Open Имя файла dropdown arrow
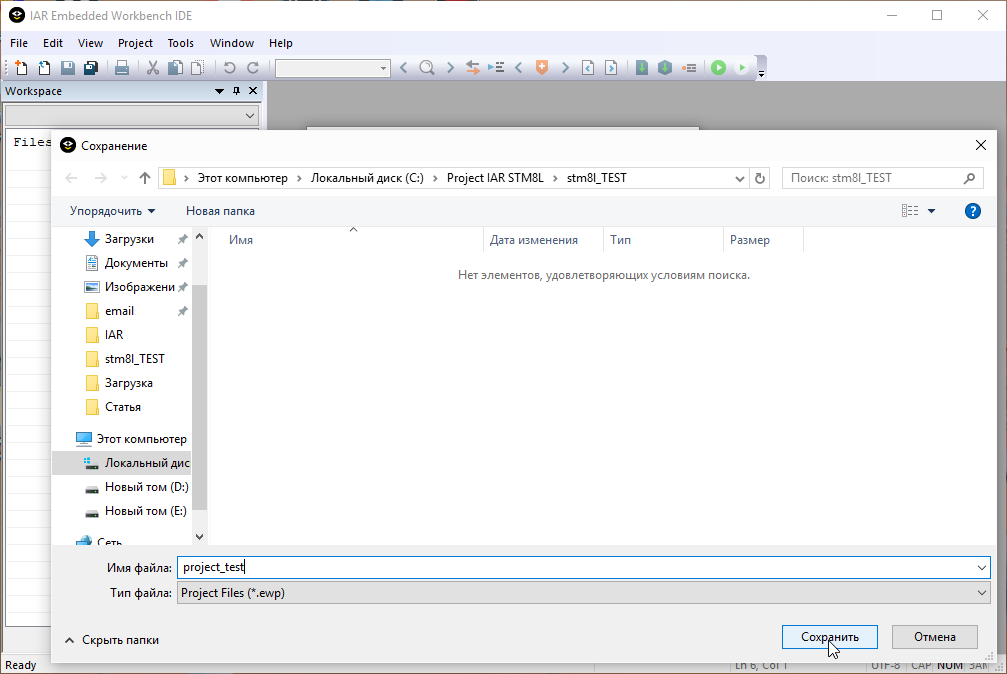1007x674 pixels. 981,567
